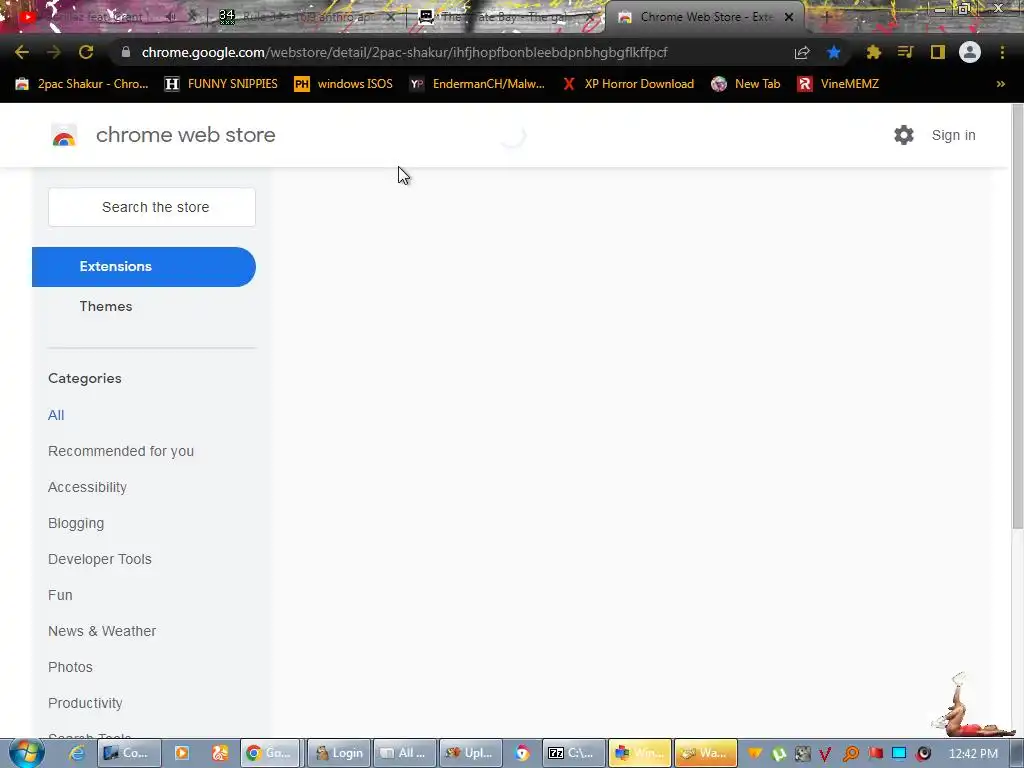Choose the News & Weather category
This screenshot has height=768, width=1024.
(102, 631)
